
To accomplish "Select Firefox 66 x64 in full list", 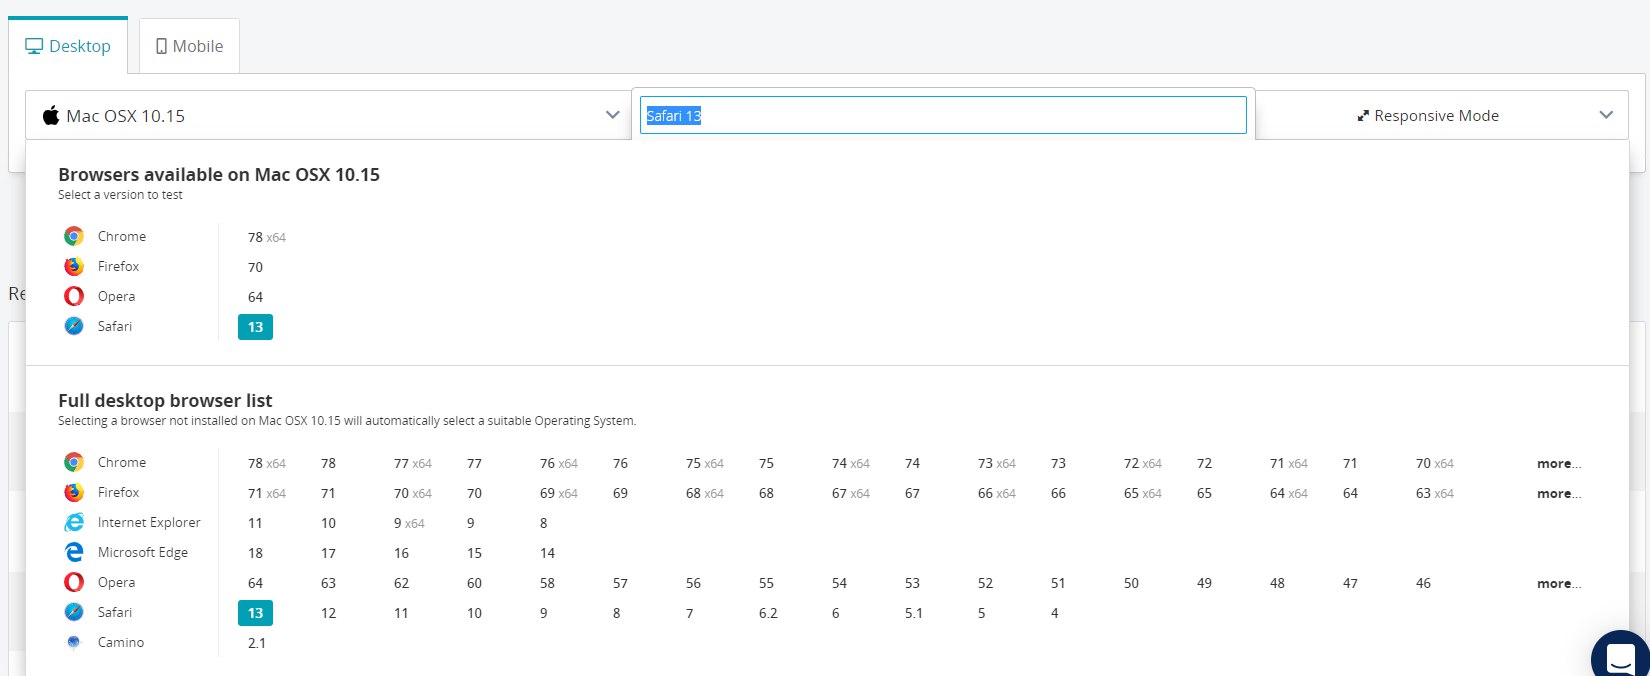I will click(997, 493).
